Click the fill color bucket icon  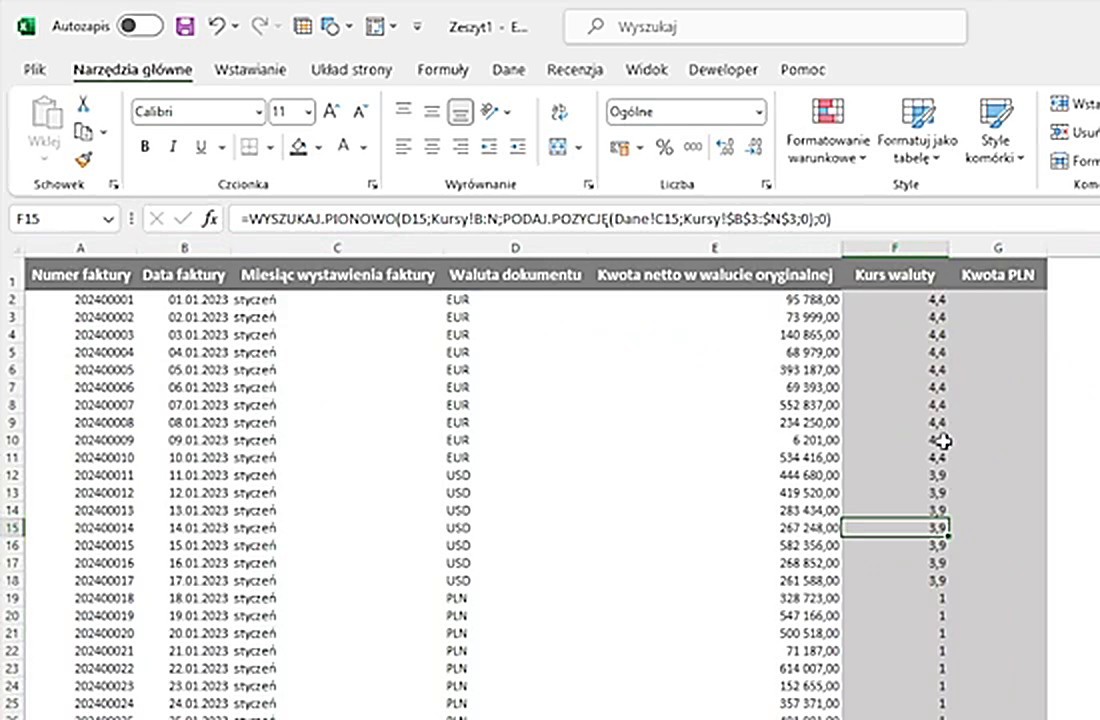(298, 147)
